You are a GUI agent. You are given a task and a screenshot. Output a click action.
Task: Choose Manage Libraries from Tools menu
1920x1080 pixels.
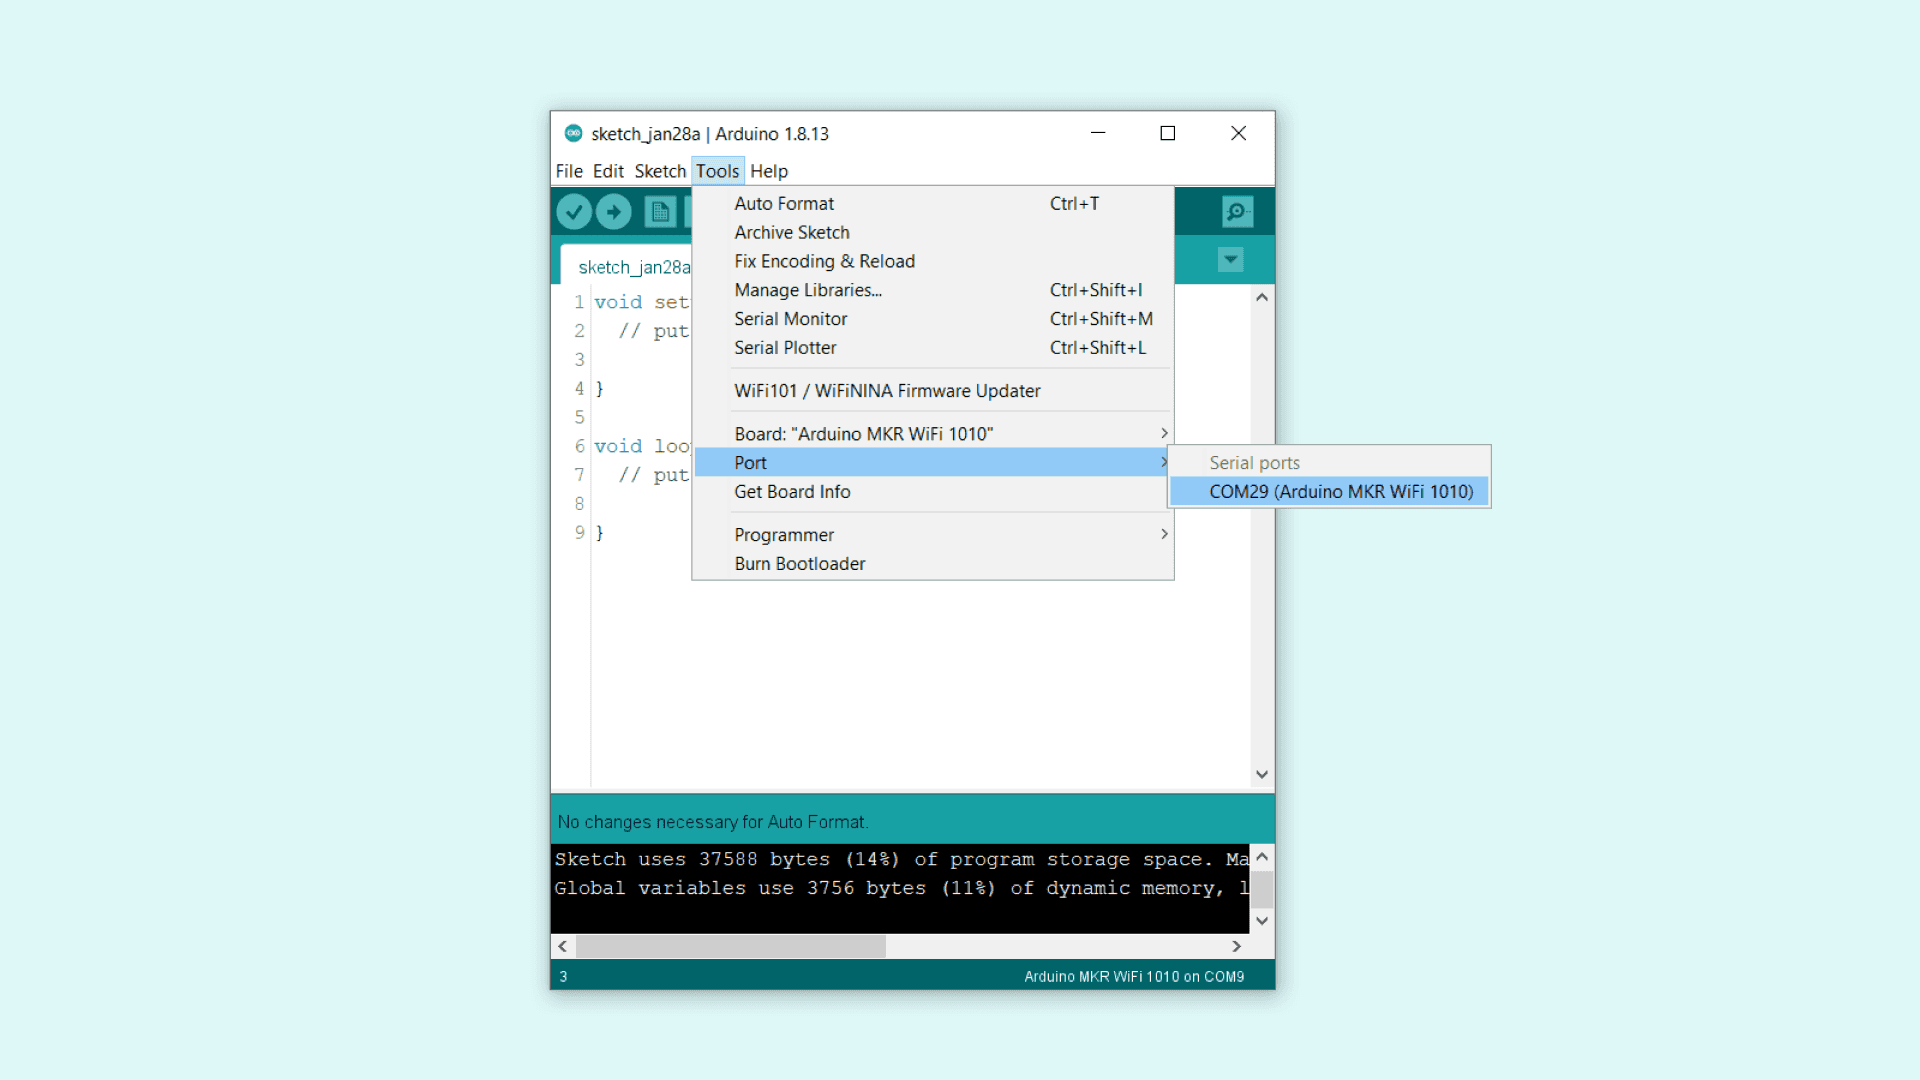click(x=808, y=290)
